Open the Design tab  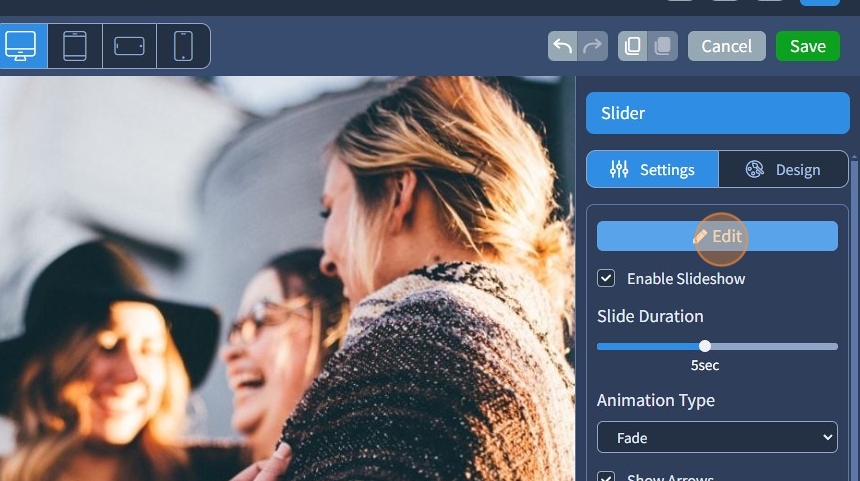(783, 169)
